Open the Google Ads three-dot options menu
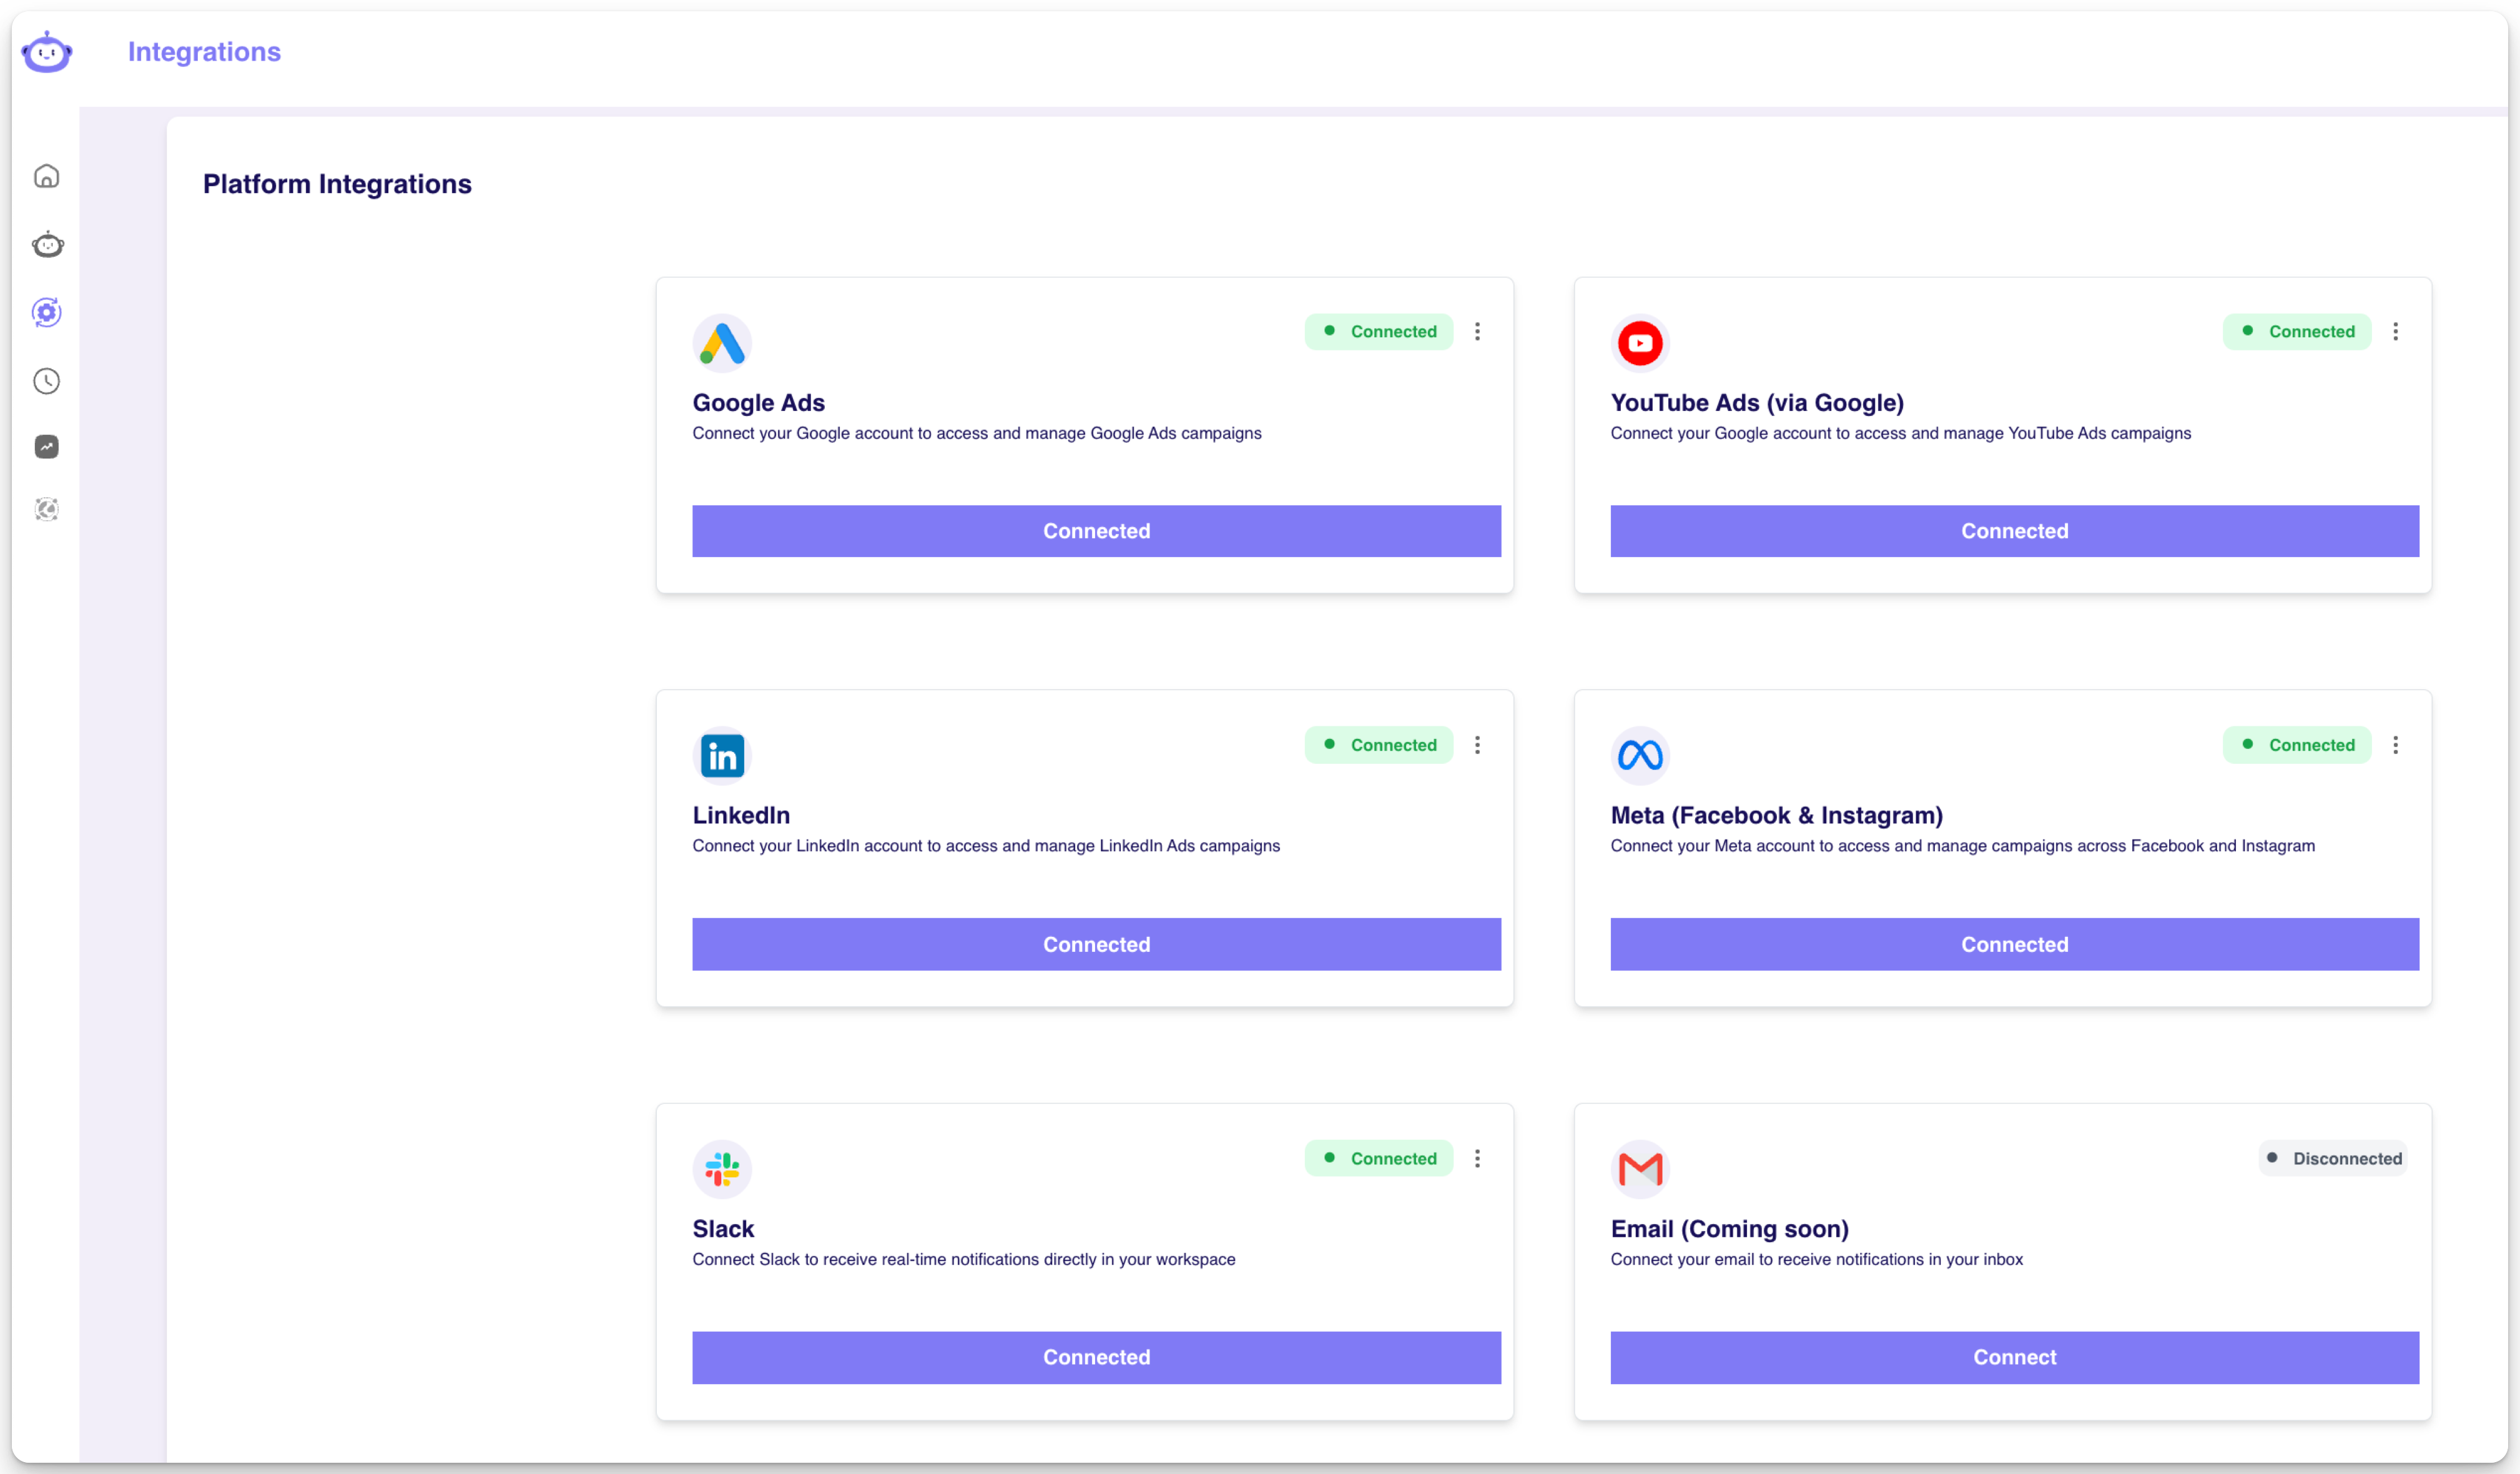2520x1474 pixels. pos(1477,332)
